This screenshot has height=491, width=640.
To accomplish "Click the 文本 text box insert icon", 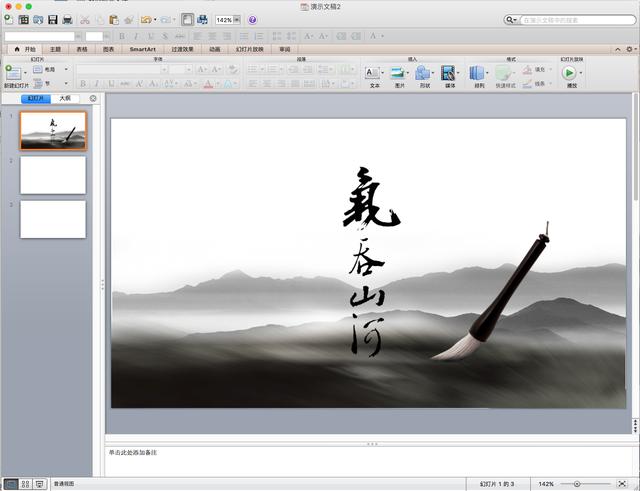I will [372, 73].
